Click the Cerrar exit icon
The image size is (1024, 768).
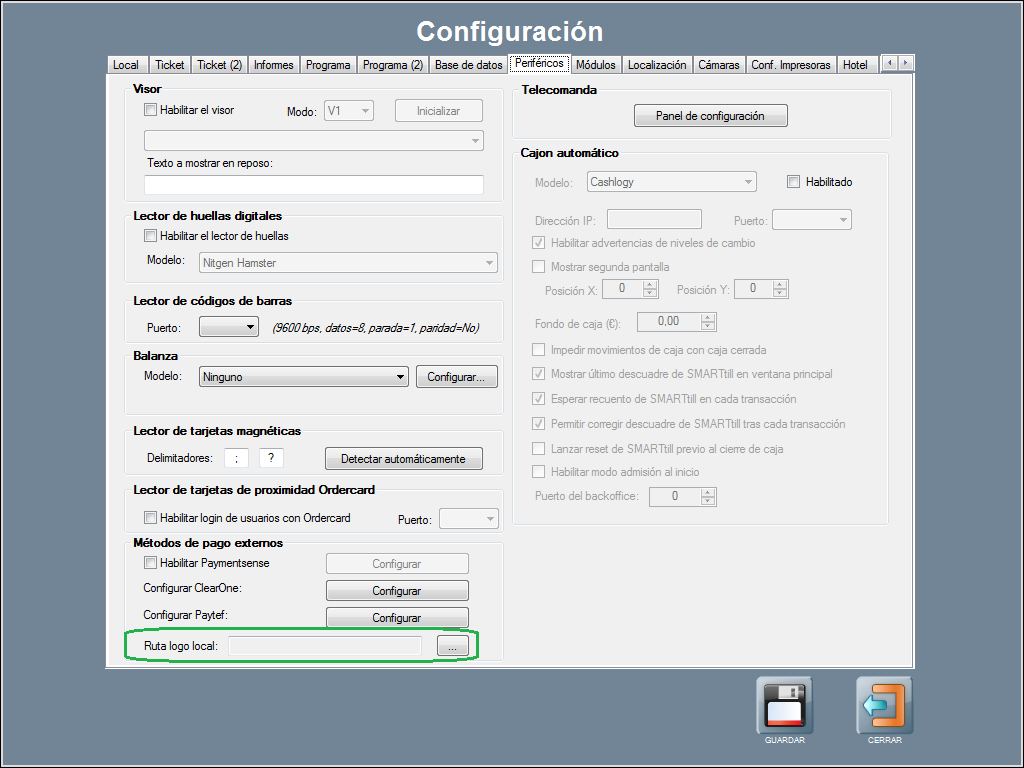tap(884, 706)
